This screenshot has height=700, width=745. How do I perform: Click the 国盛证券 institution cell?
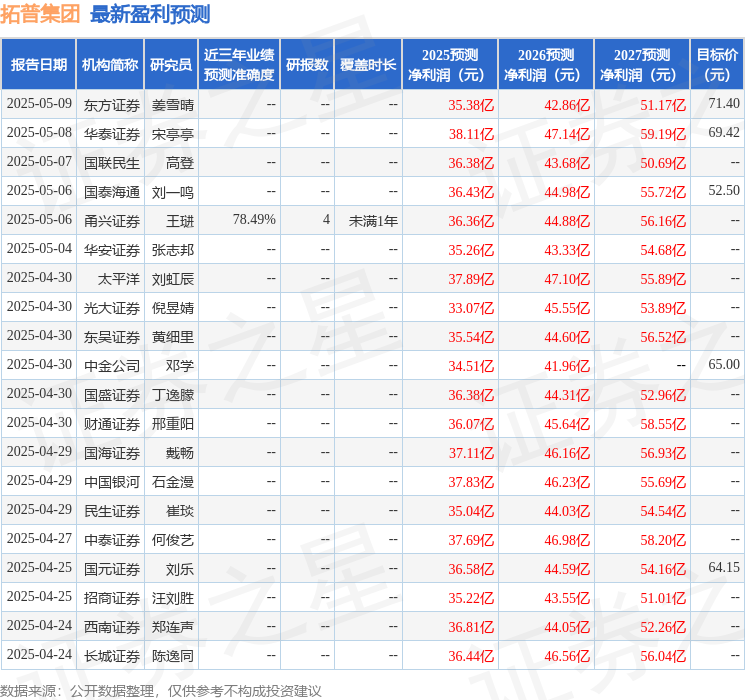pos(112,395)
